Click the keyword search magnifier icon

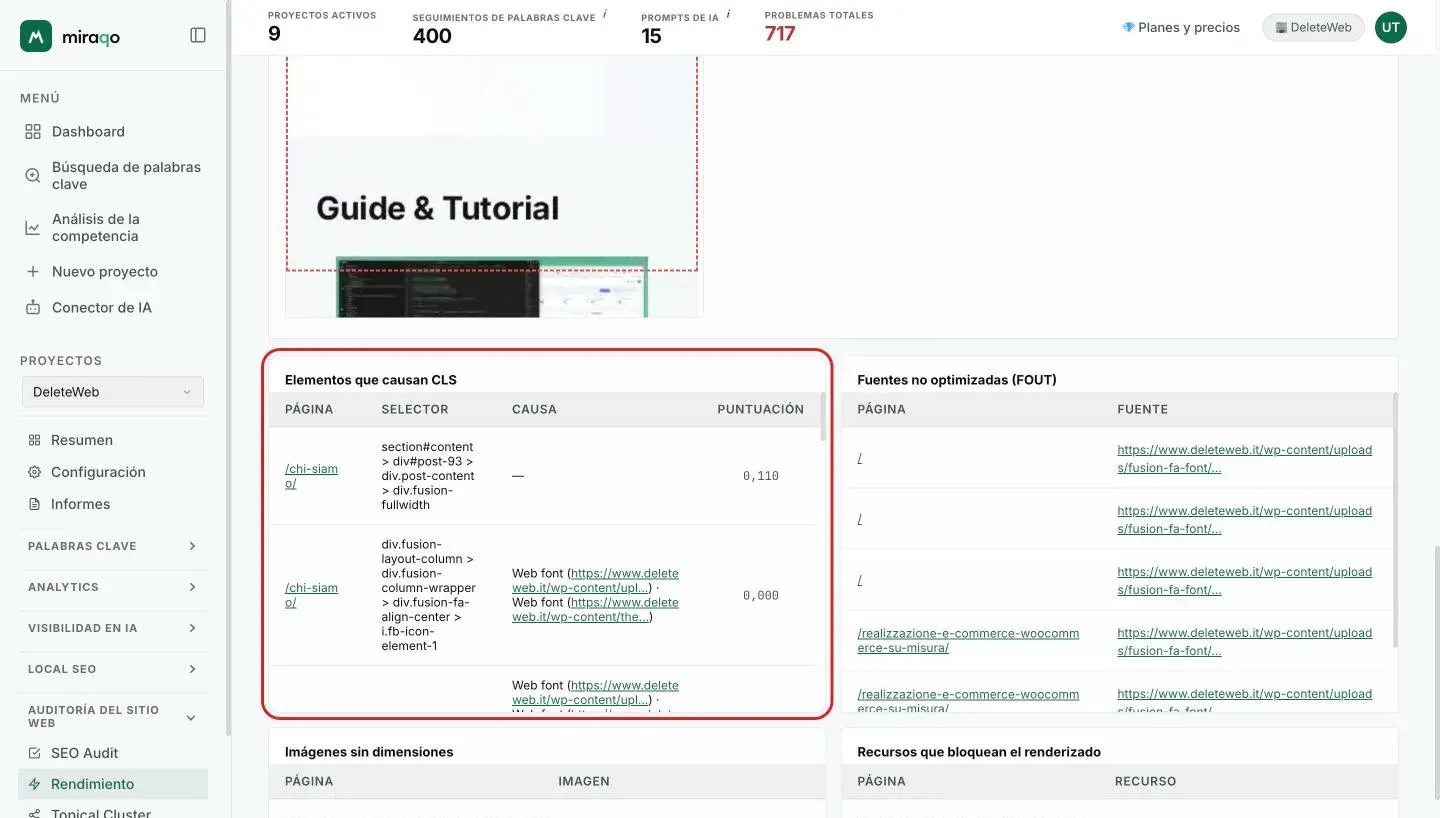tap(33, 175)
